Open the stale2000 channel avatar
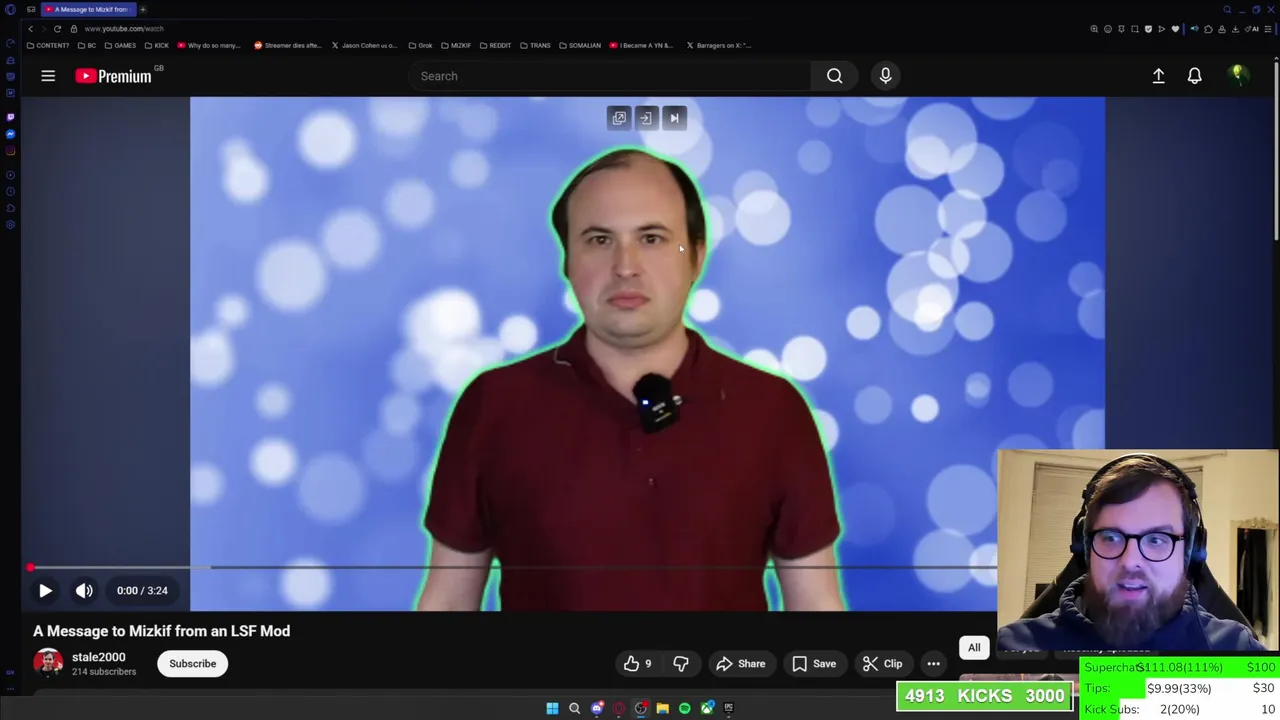Image resolution: width=1280 pixels, height=720 pixels. (x=48, y=663)
